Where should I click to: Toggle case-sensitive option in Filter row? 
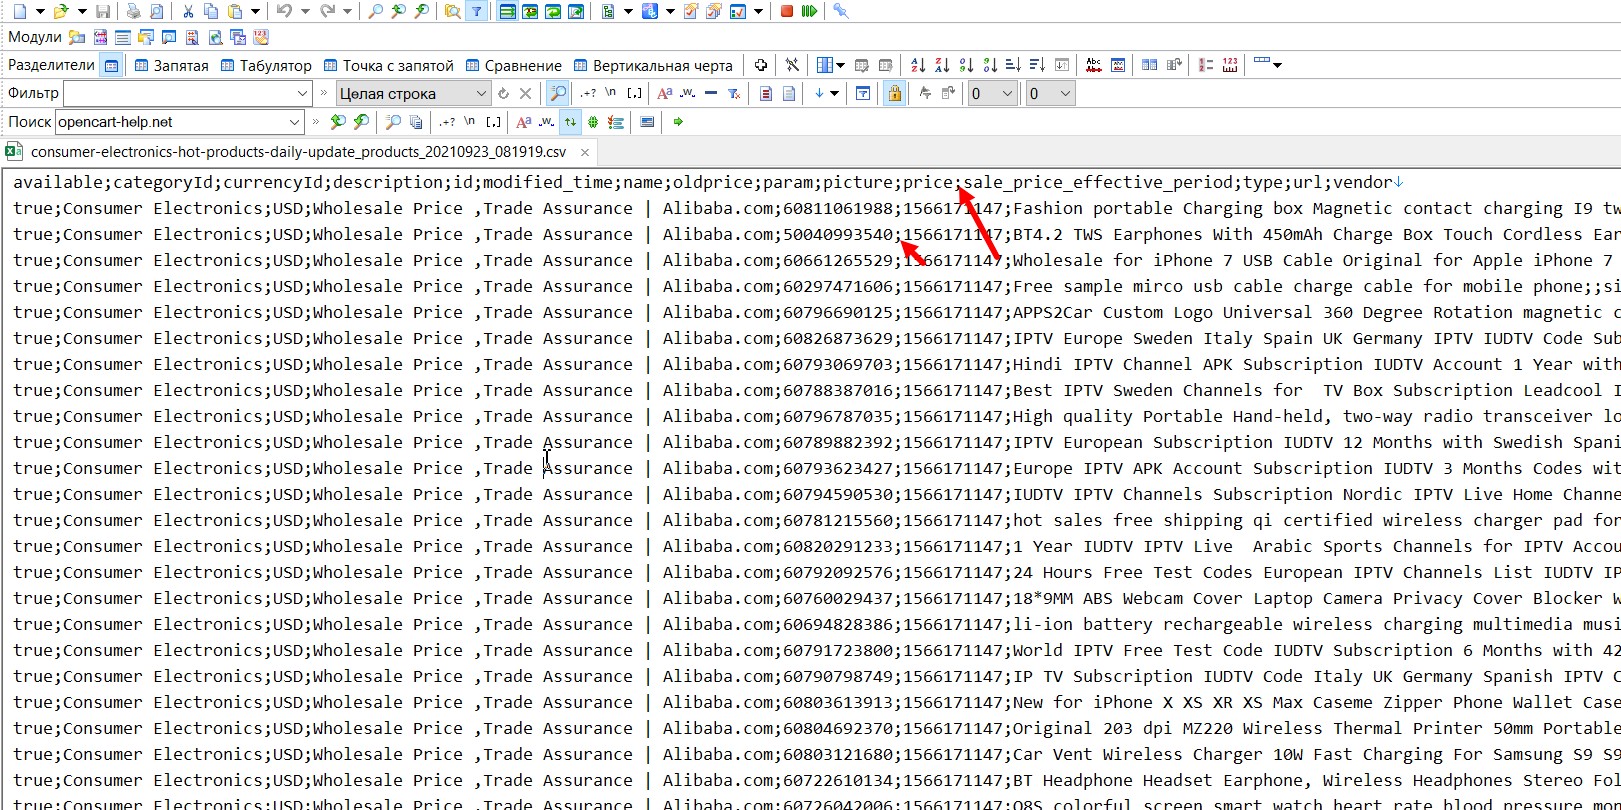664,93
